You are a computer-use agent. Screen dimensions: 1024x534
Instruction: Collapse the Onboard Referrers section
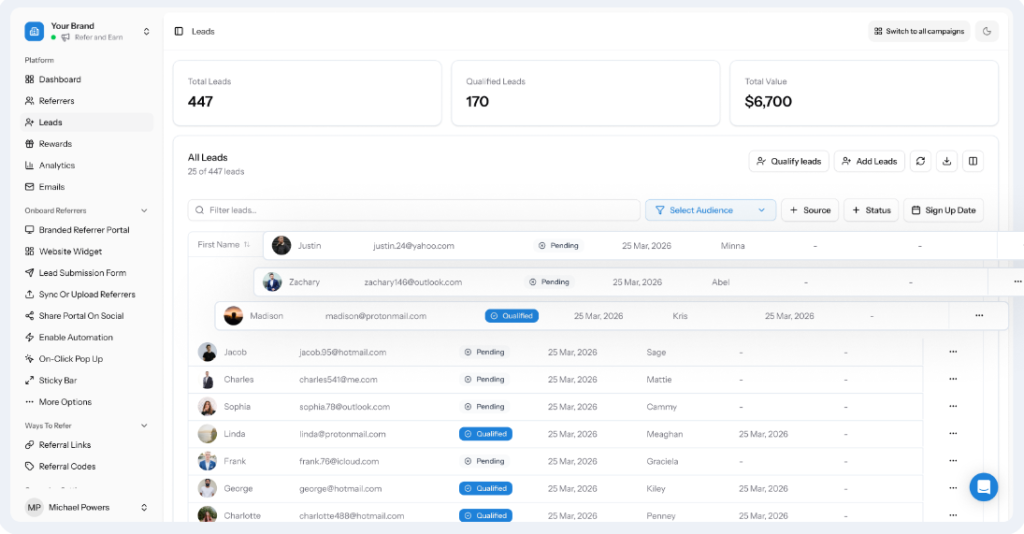pyautogui.click(x=144, y=211)
